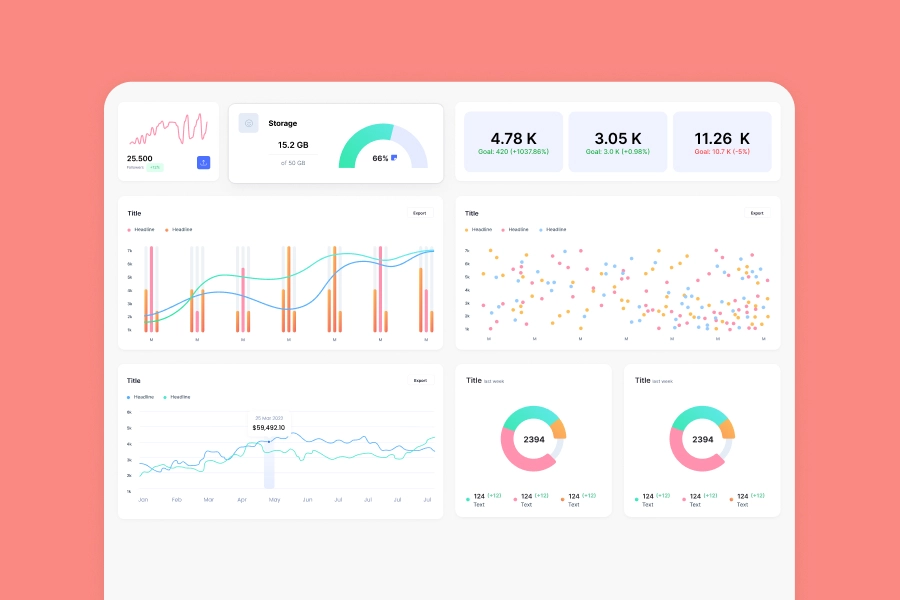This screenshot has height=600, width=900.
Task: Toggle pink Headline legend in bar chart
Action: (x=141, y=230)
